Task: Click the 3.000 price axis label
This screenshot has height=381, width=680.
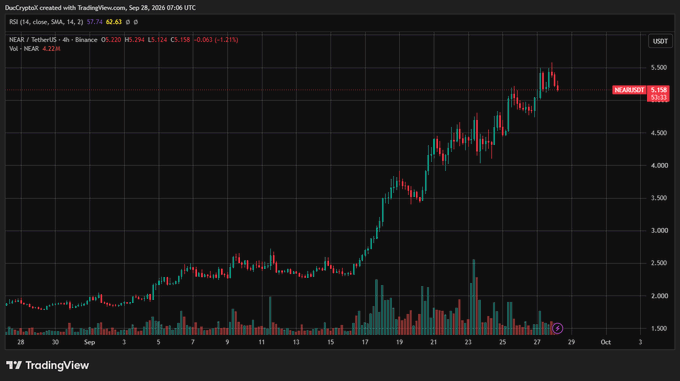Action: point(659,231)
